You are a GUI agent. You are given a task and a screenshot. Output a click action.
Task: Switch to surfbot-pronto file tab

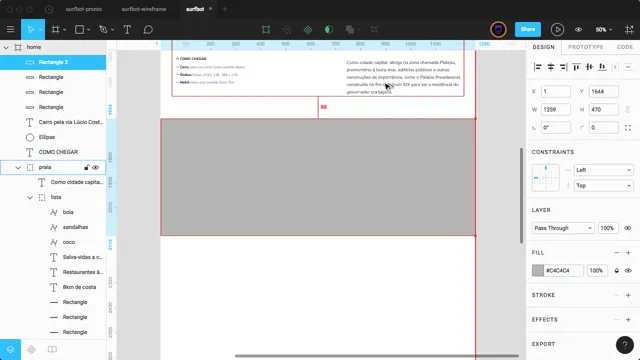point(84,9)
